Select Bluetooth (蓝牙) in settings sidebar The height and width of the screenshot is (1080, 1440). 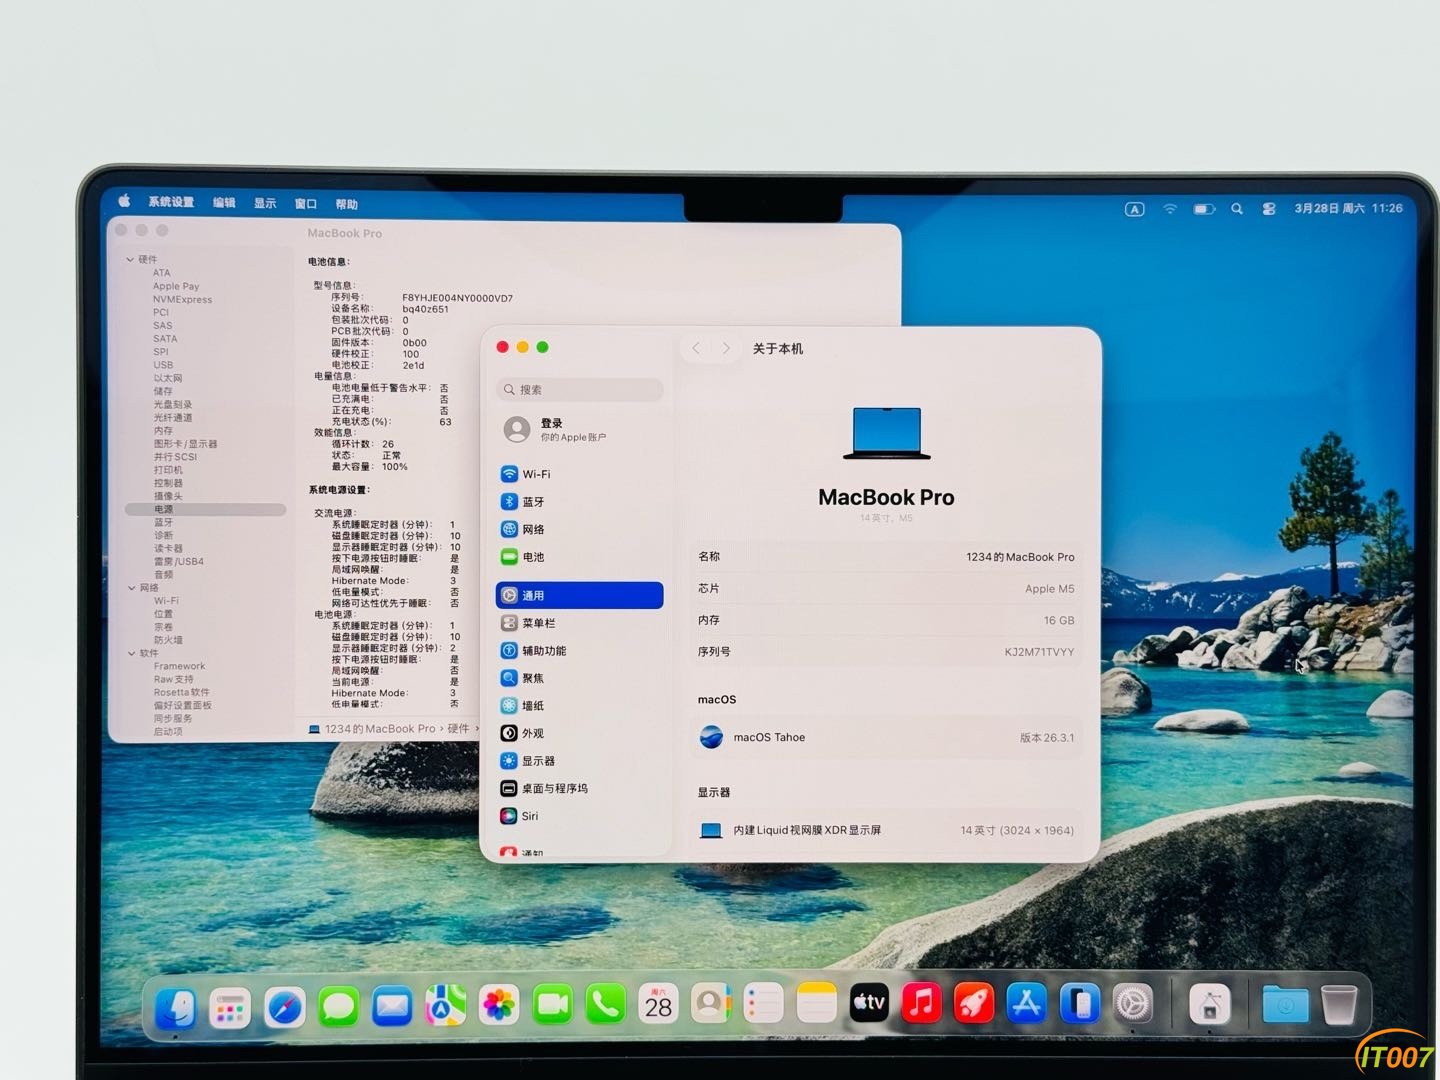532,502
